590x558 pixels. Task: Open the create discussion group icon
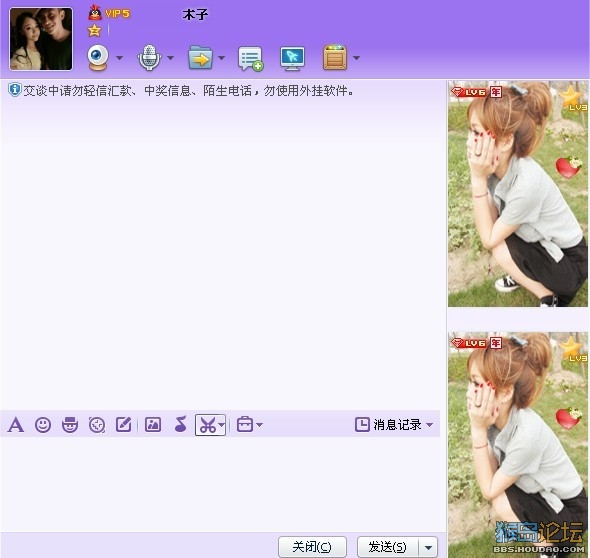tap(251, 58)
